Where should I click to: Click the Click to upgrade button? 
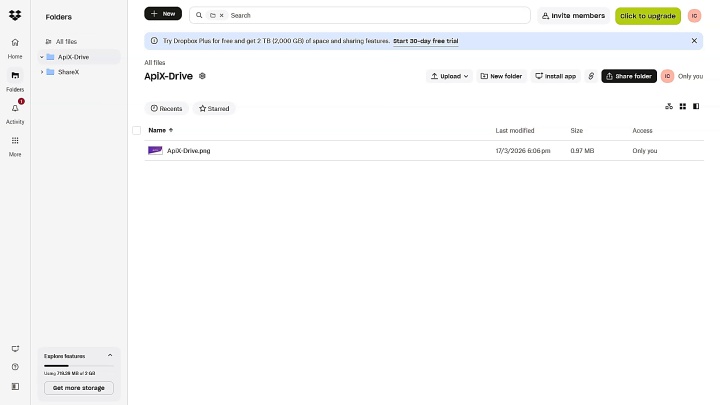(648, 16)
